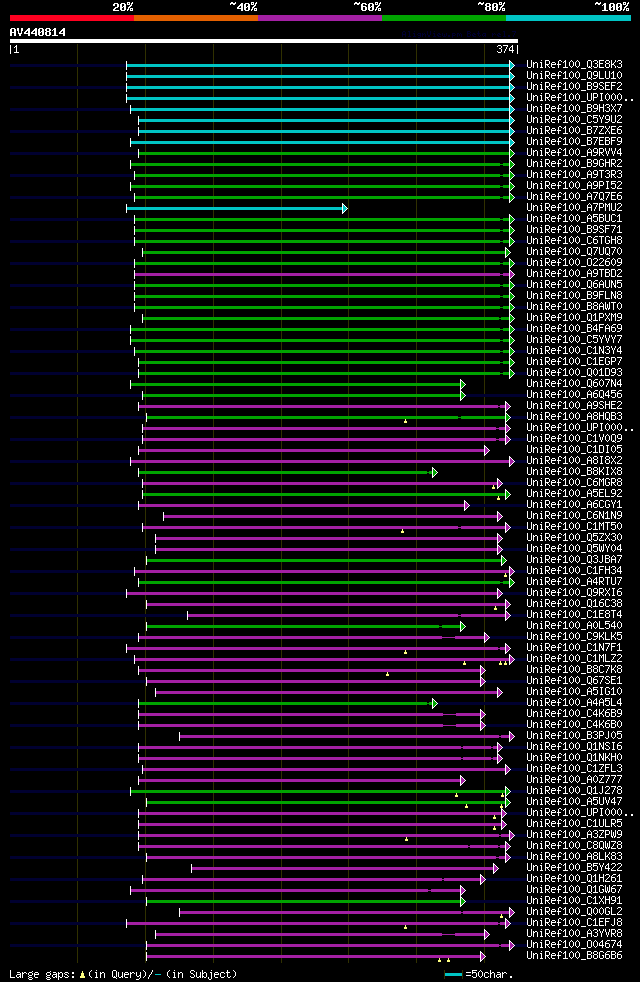The height and width of the screenshot is (982, 640).
Task: Open hit UniRef100_B7ZXE6
Action: (x=574, y=131)
